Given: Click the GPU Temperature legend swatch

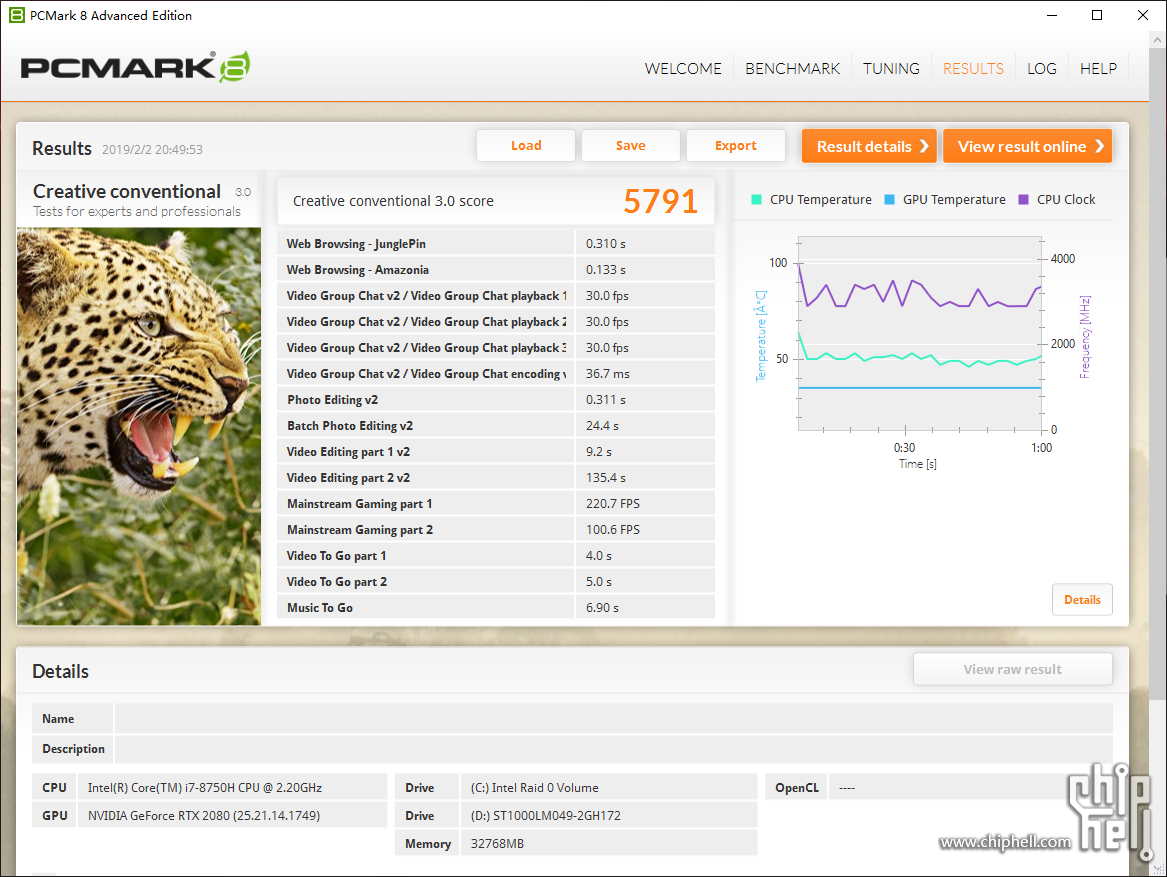Looking at the screenshot, I should point(889,200).
